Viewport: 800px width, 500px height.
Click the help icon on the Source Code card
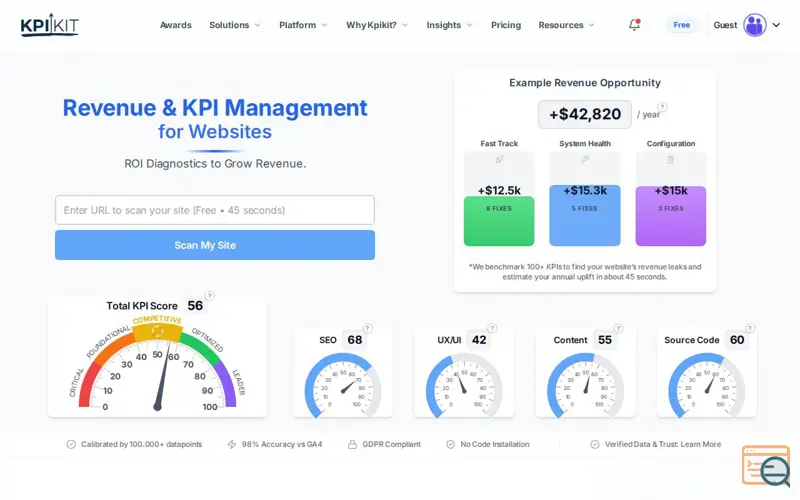(x=750, y=328)
